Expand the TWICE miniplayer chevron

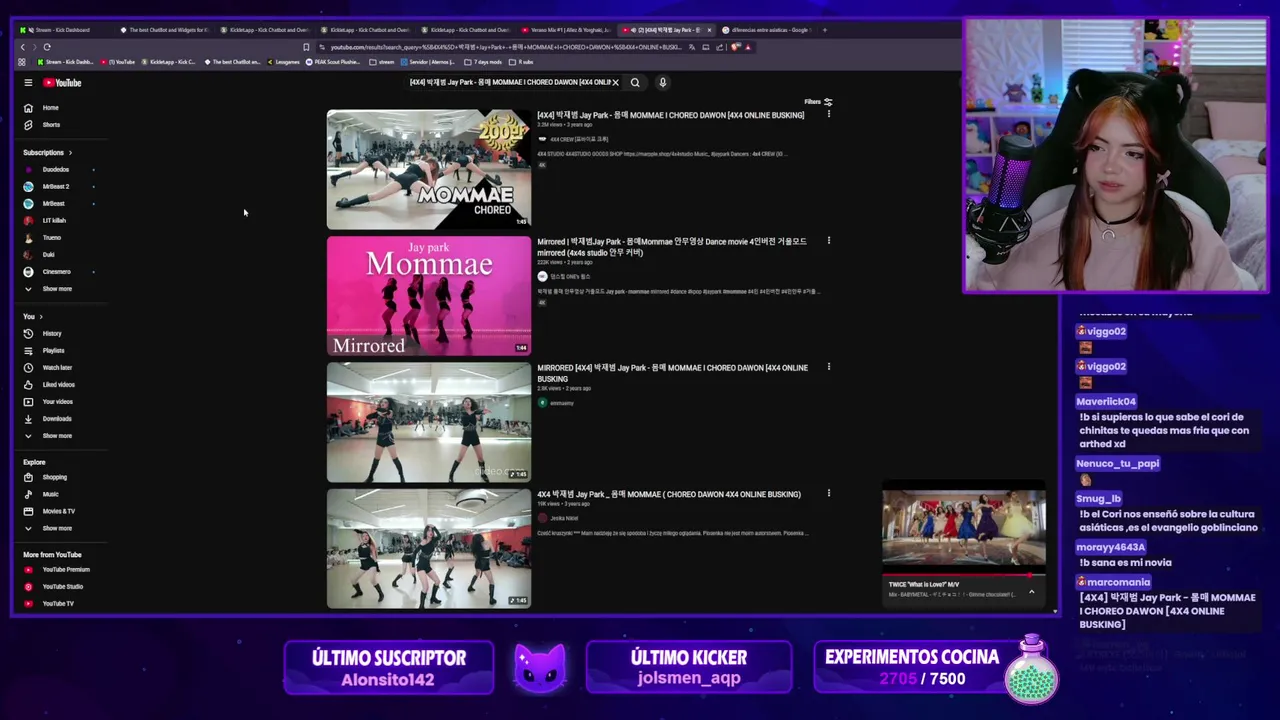(1031, 592)
